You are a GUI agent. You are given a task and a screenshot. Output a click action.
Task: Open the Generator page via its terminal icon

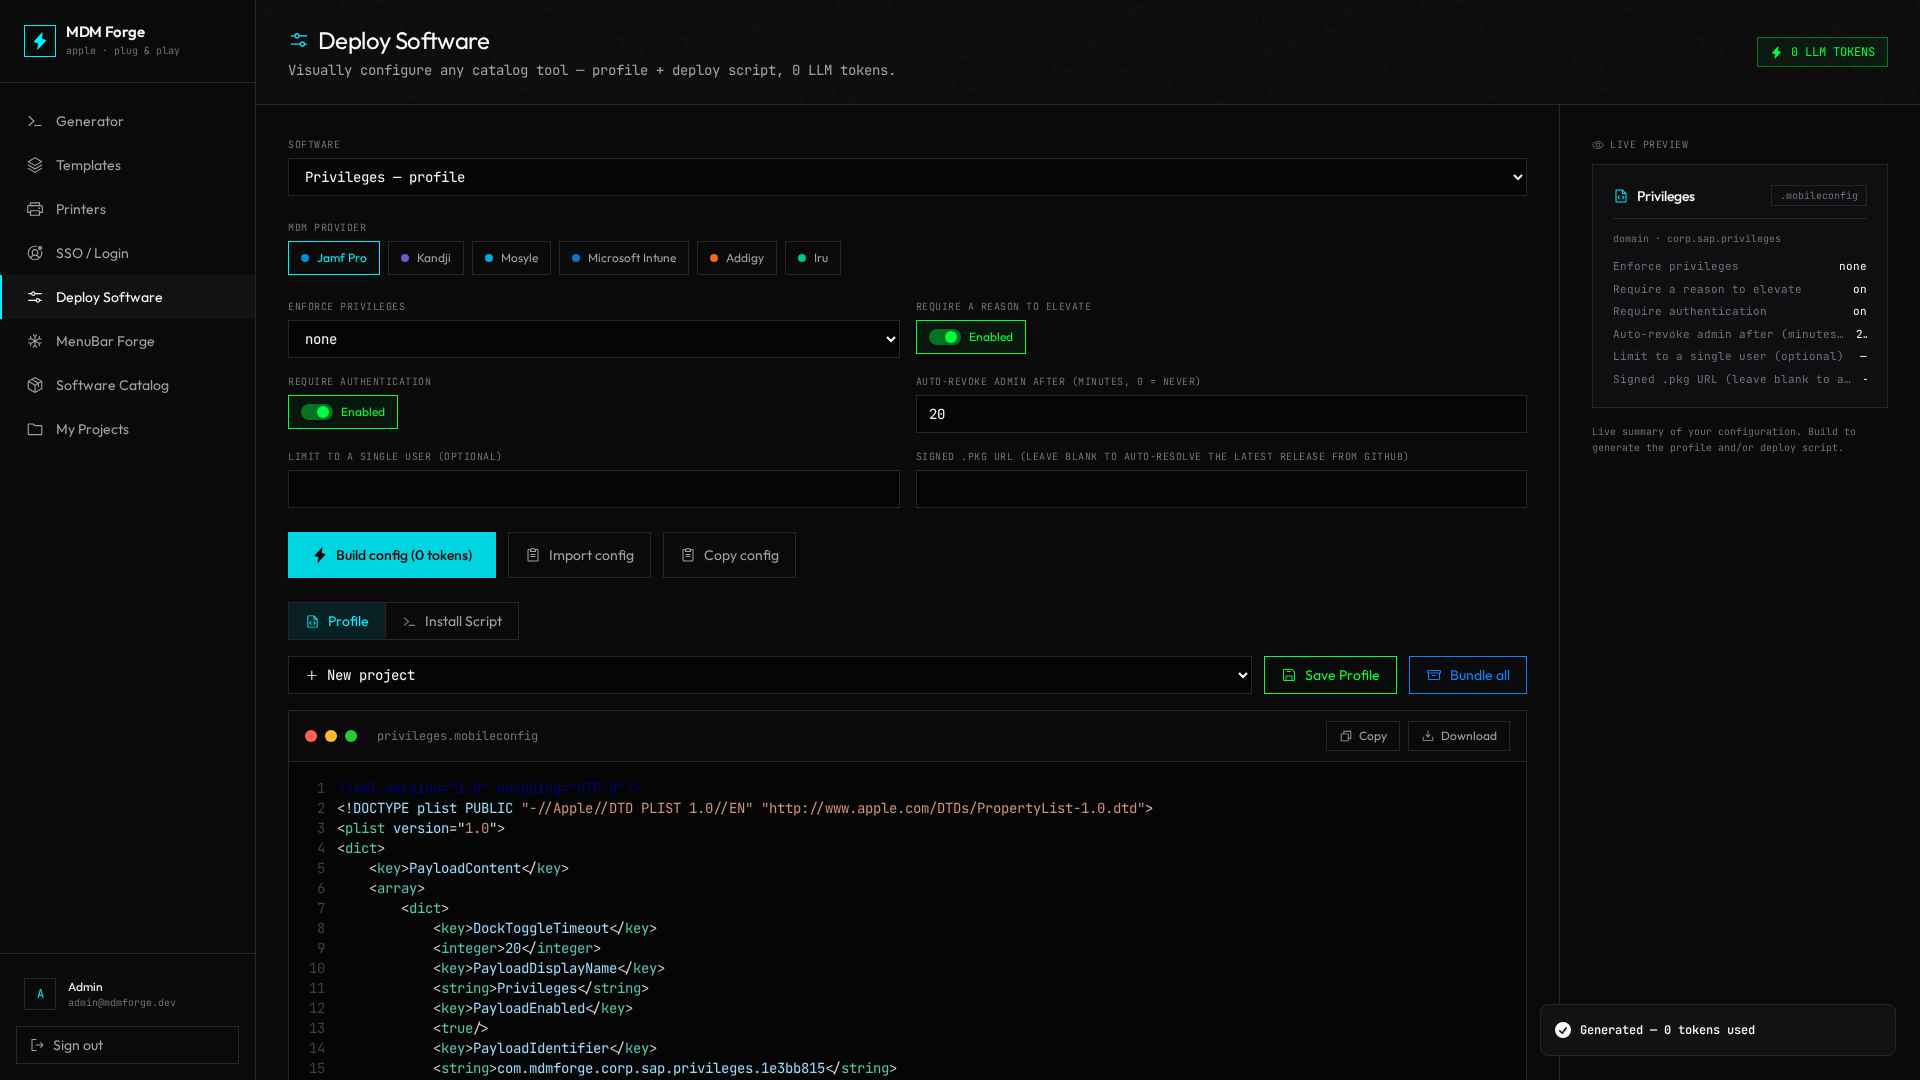(x=35, y=121)
